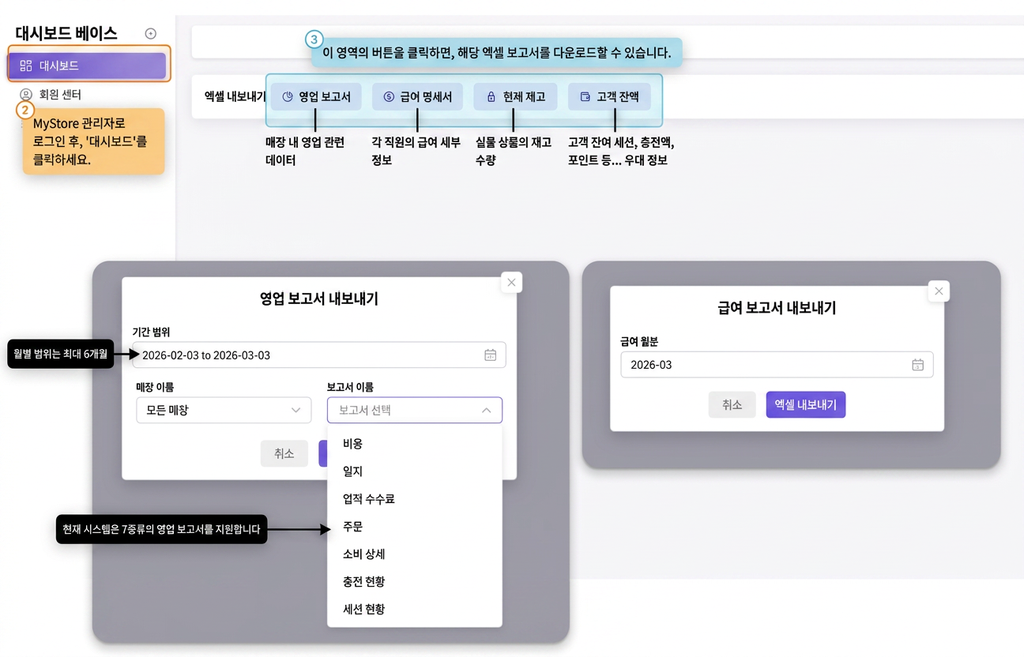Viewport: 1024px width, 657px height.
Task: Click the 엑셀 내보내기 button
Action: pos(805,405)
